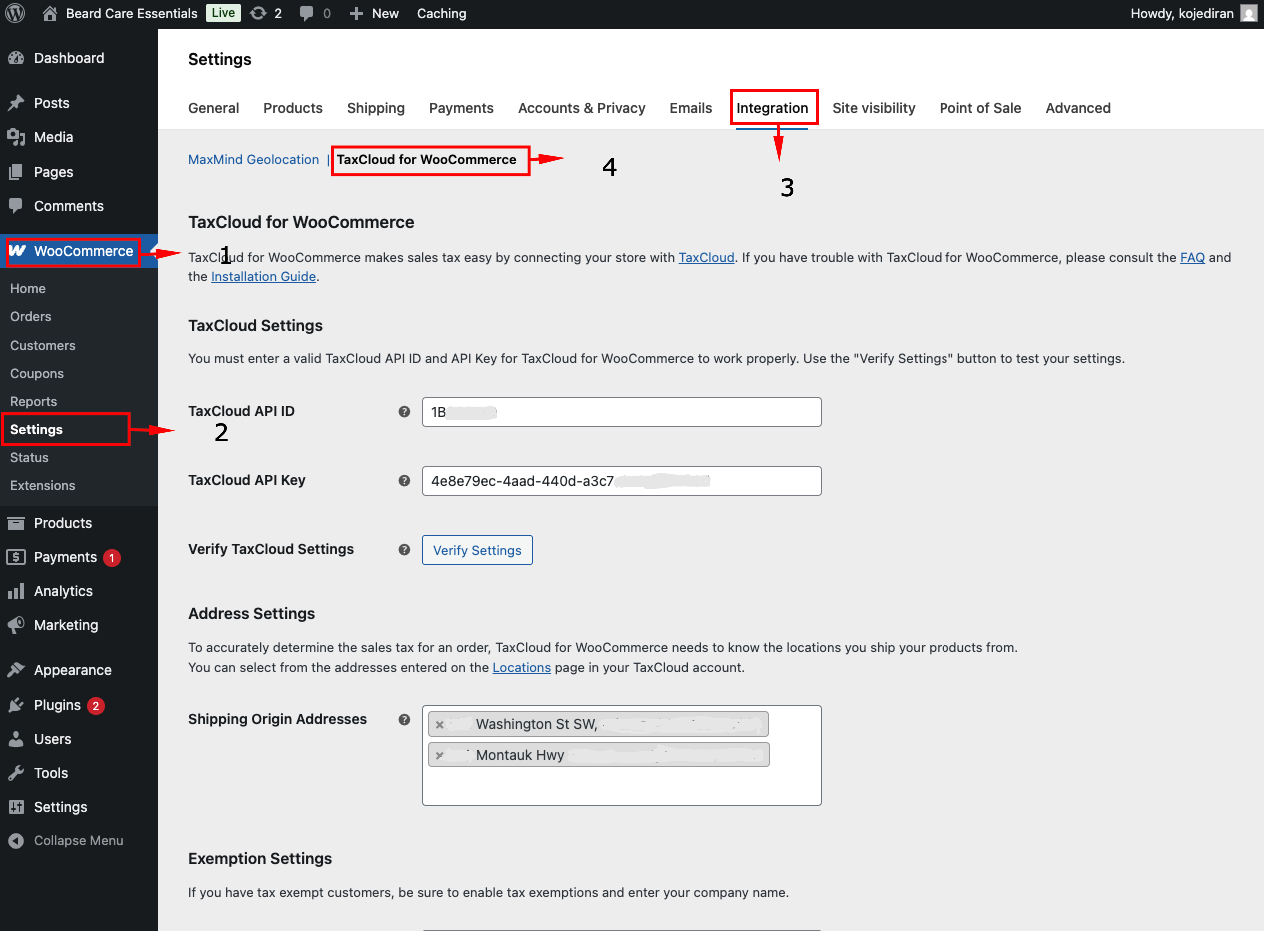
Task: Click the Posts pushpin icon
Action: pos(16,103)
